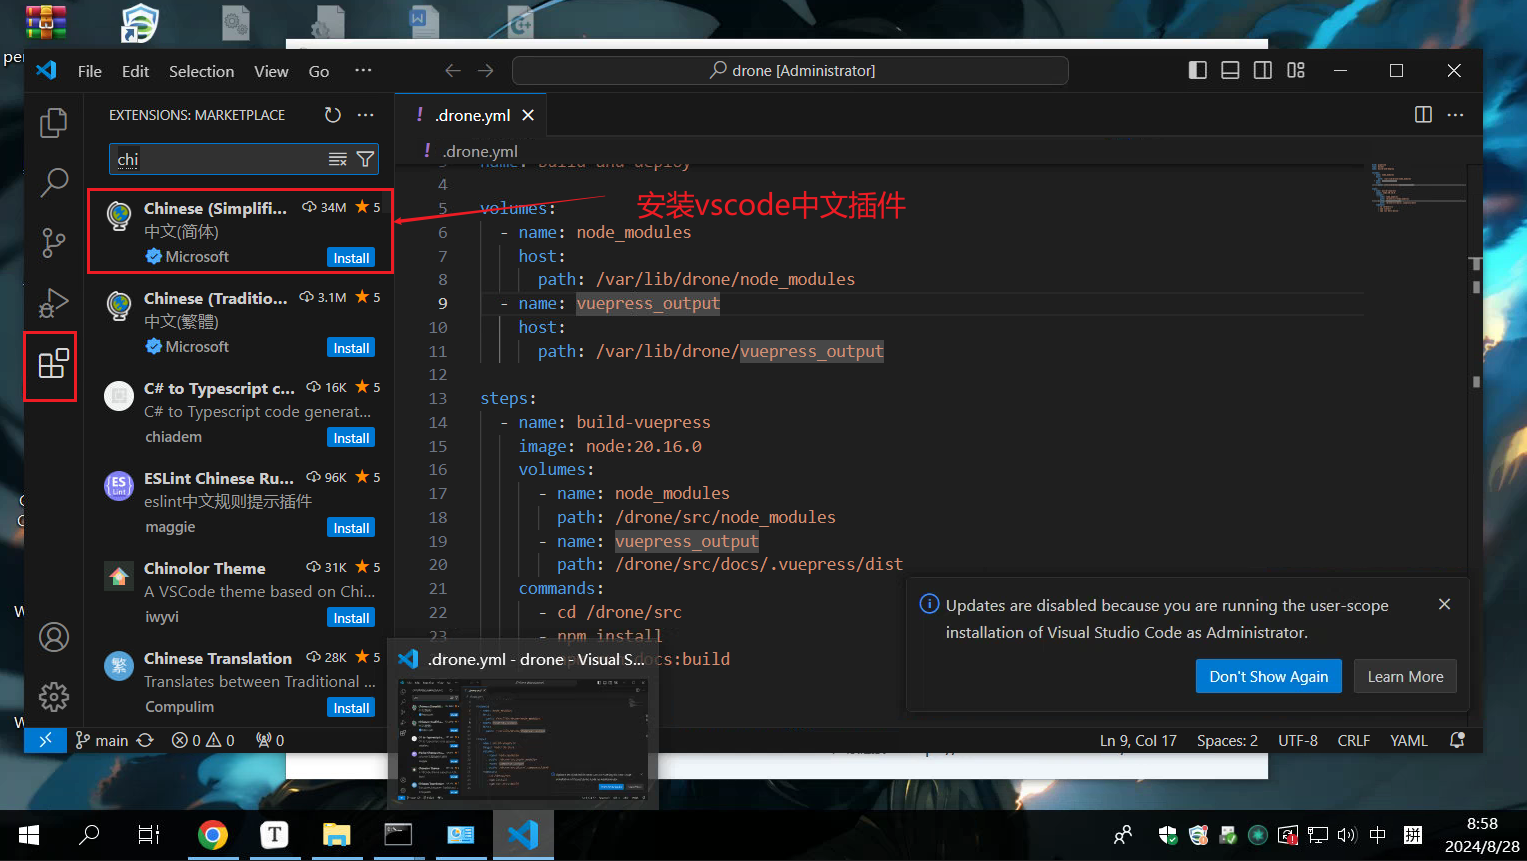This screenshot has width=1527, height=861.
Task: Open File Explorer from the taskbar
Action: 336,835
